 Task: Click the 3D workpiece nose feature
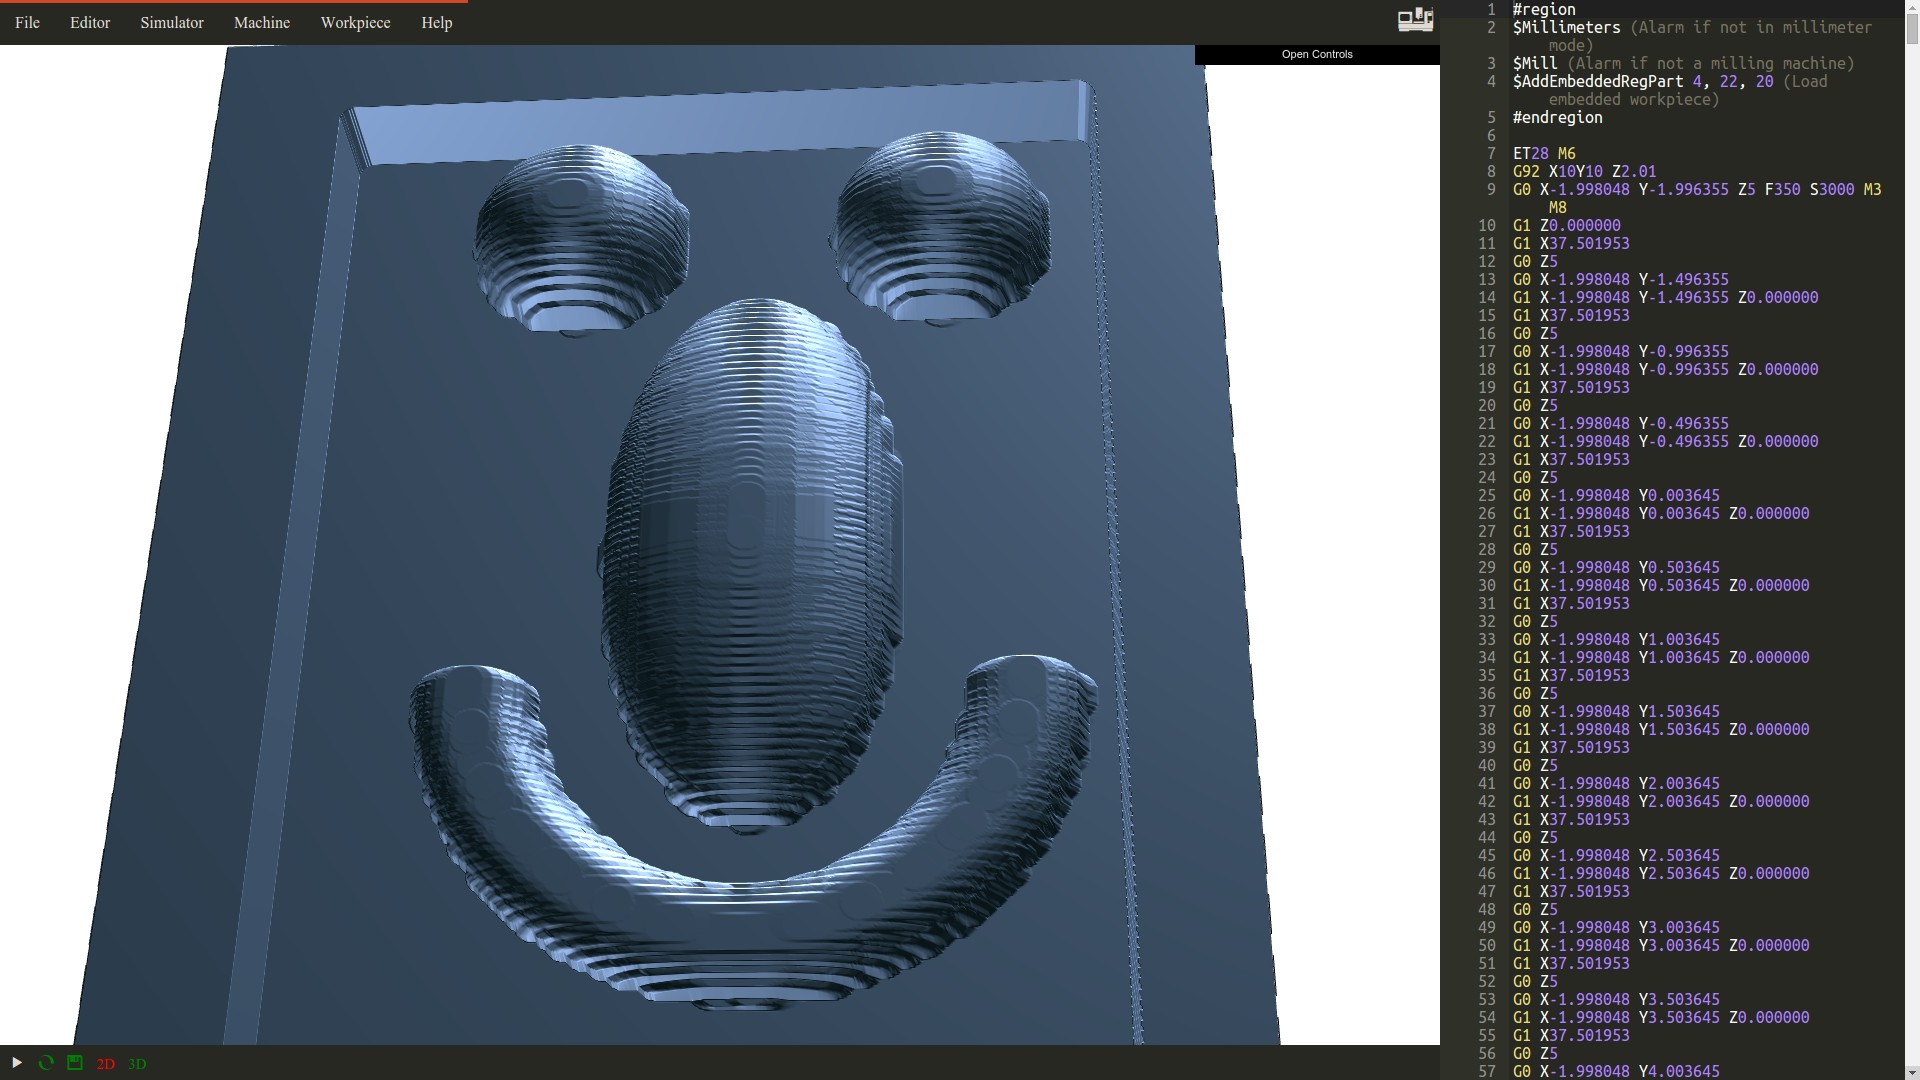point(750,560)
